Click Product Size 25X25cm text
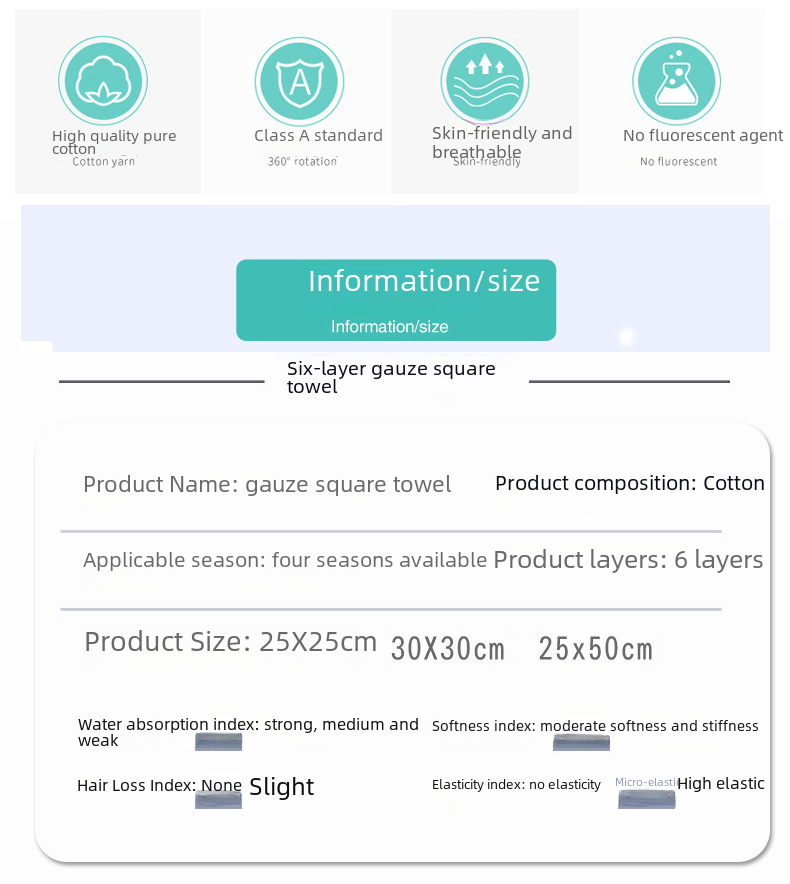The height and width of the screenshot is (884, 790). click(x=230, y=642)
